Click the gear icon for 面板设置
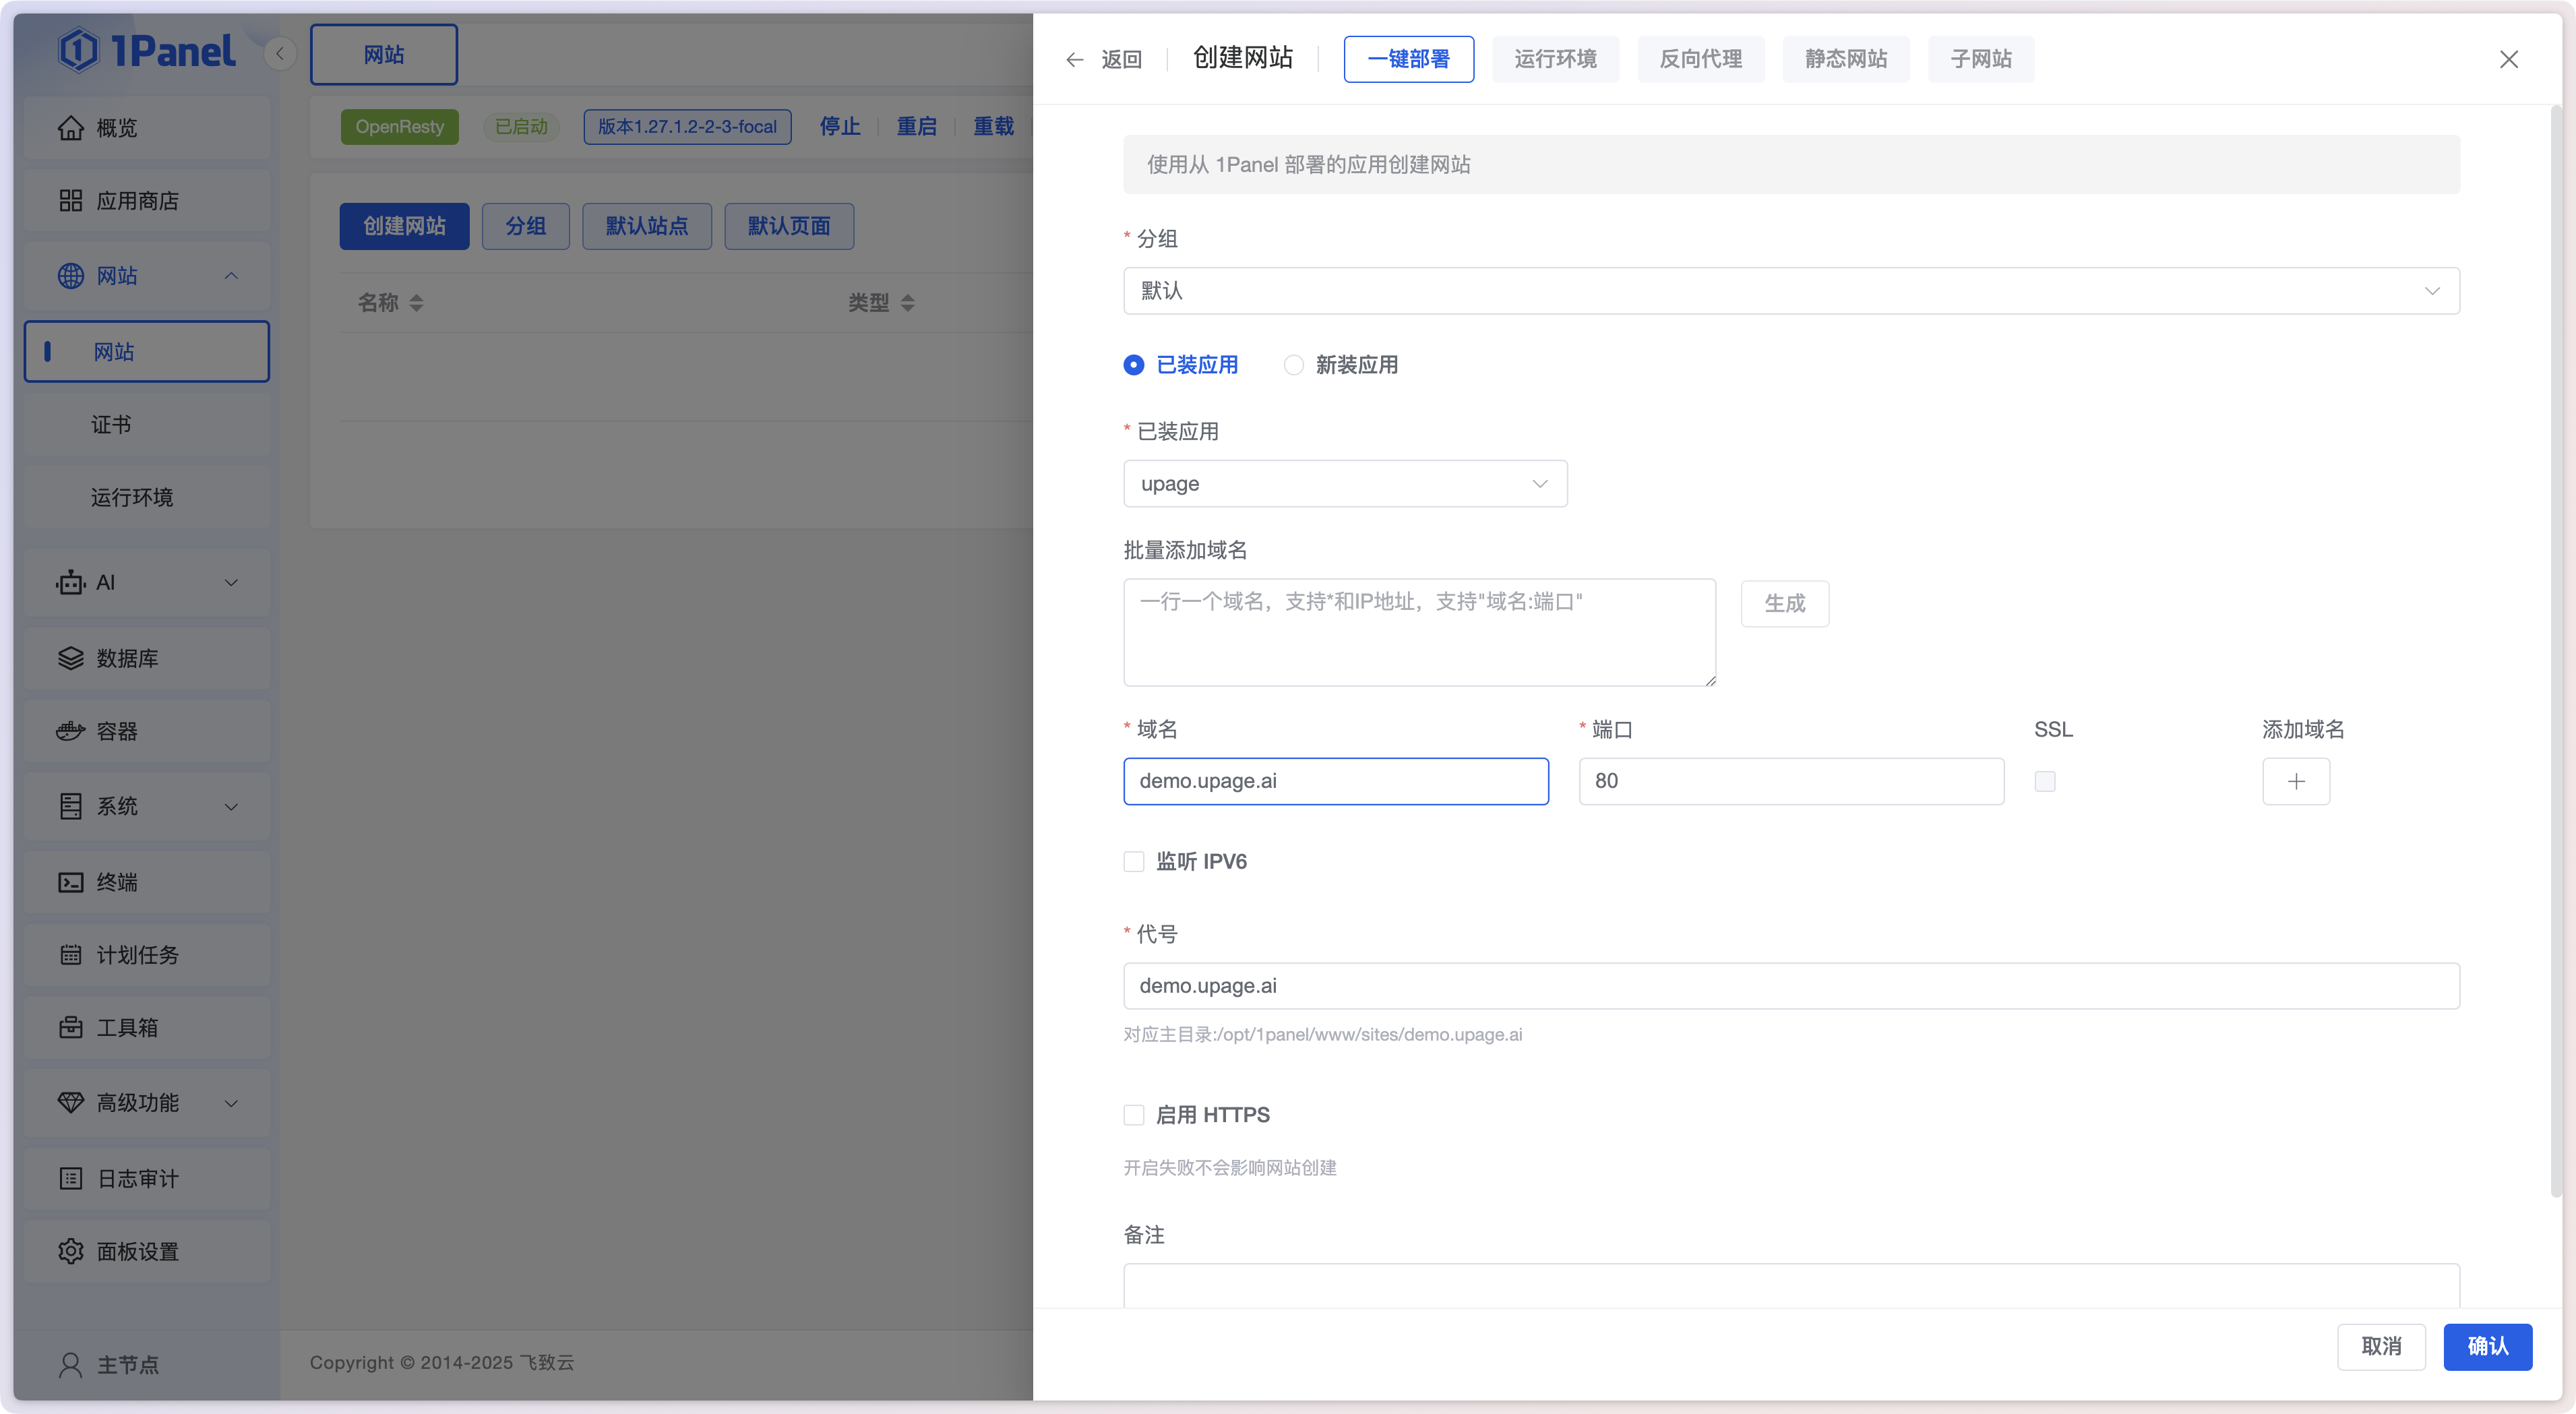2576x1414 pixels. (x=70, y=1251)
